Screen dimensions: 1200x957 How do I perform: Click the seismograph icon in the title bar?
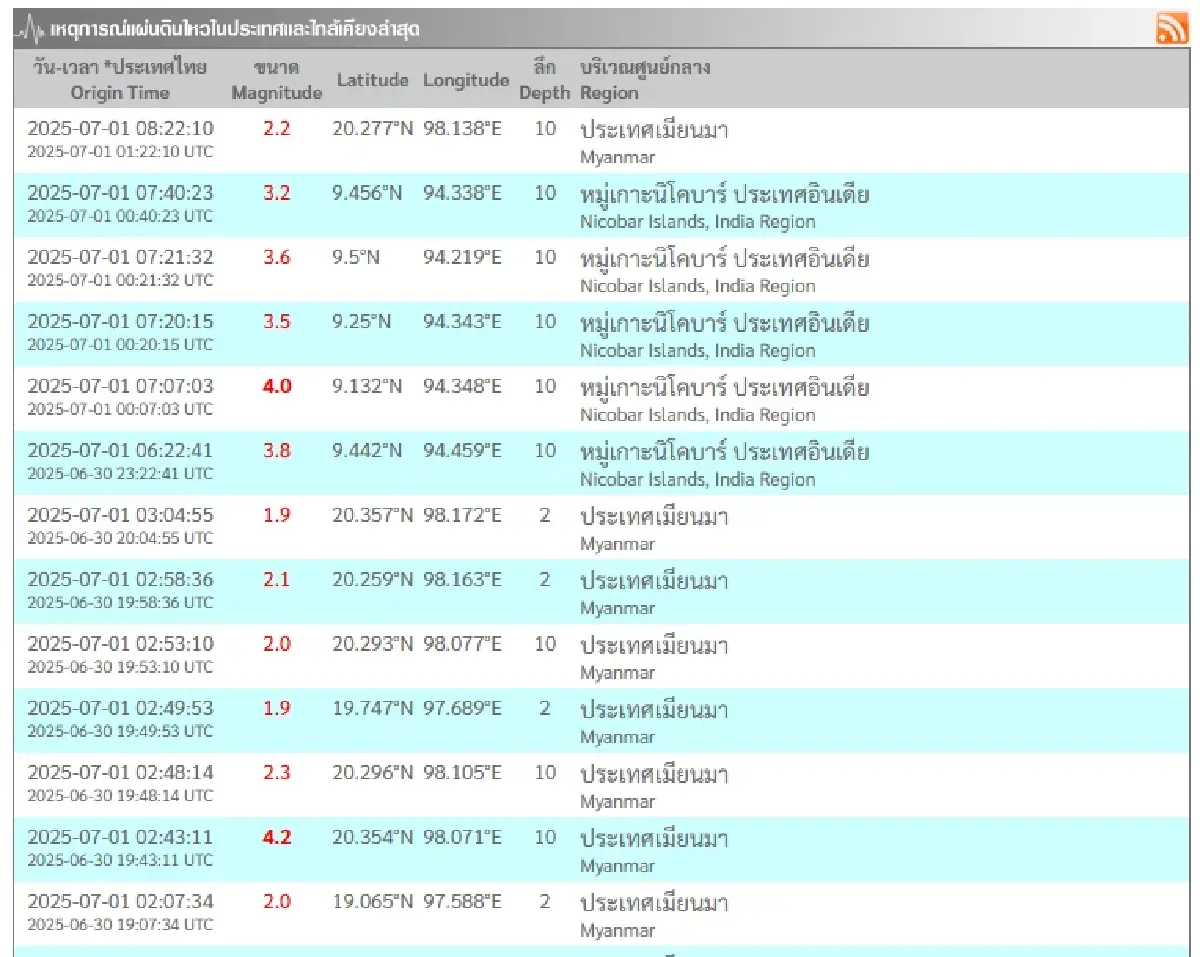[x=28, y=27]
